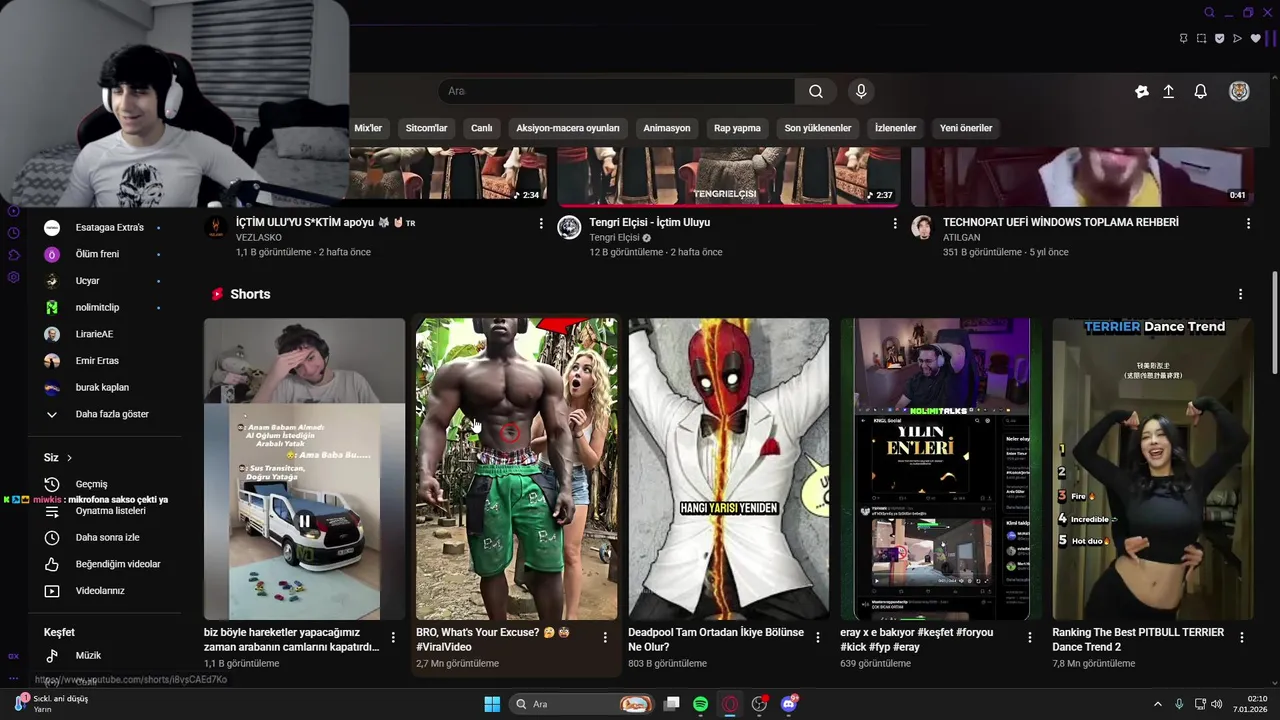Open Müzik under Keşfet
Screen dimensions: 1280x720
click(x=88, y=656)
